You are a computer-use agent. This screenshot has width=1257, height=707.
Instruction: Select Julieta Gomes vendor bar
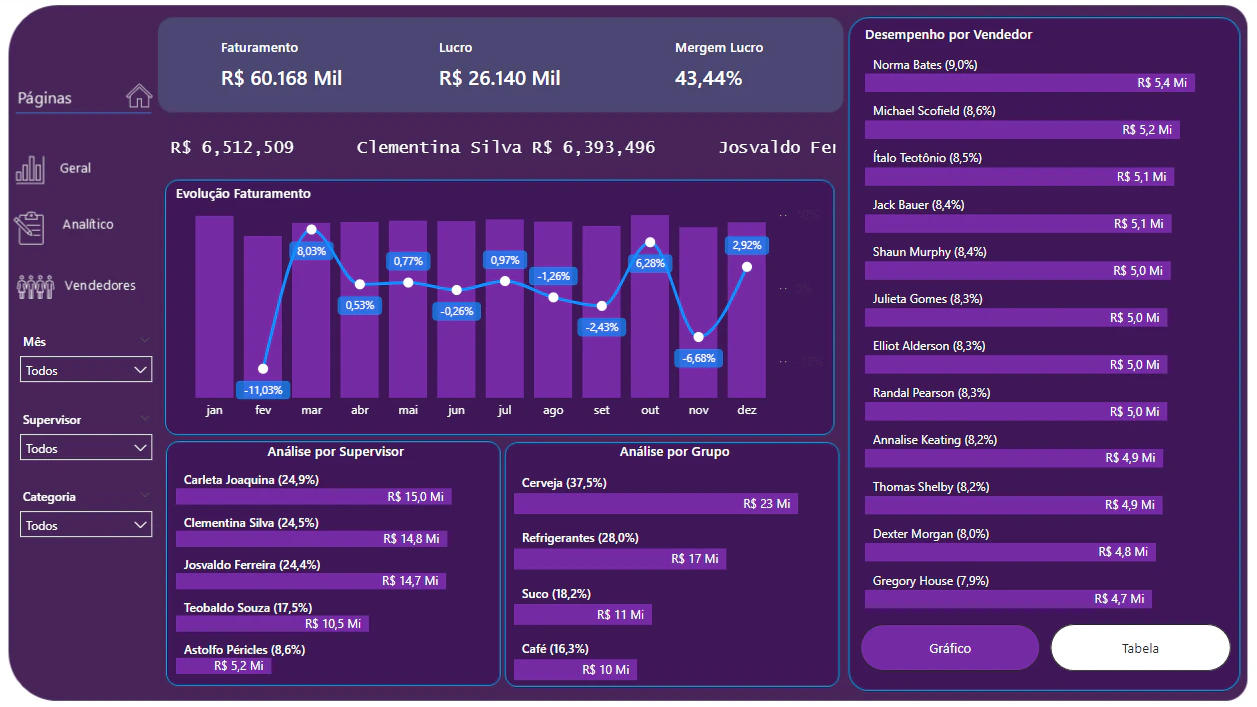(x=1016, y=317)
